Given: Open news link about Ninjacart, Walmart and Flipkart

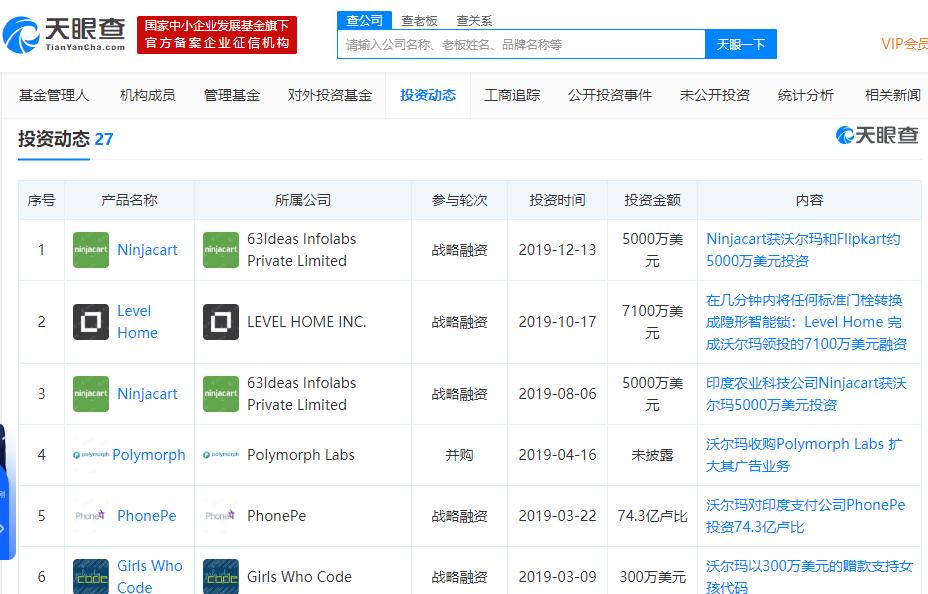Looking at the screenshot, I should tap(803, 250).
